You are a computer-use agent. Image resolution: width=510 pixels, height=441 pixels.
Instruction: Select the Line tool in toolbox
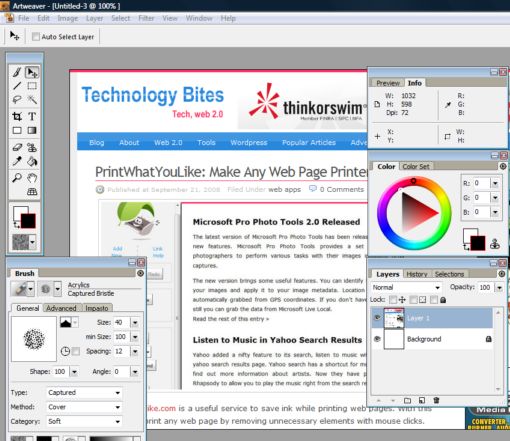17,86
